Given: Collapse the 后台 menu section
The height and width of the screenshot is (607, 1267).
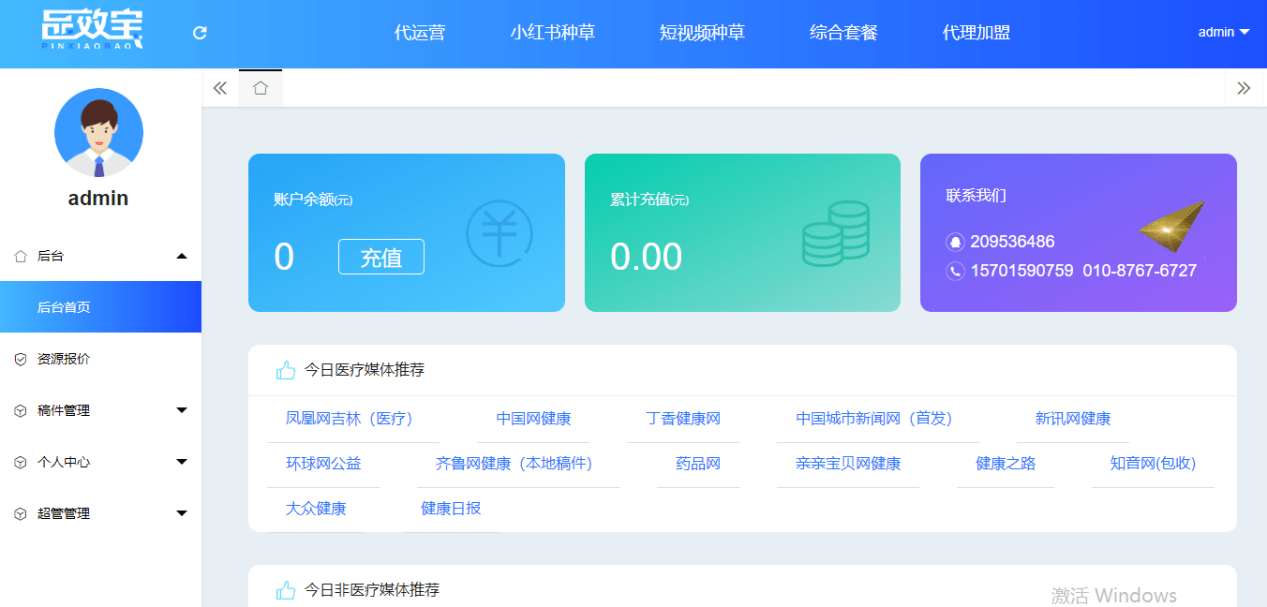Looking at the screenshot, I should pyautogui.click(x=182, y=255).
